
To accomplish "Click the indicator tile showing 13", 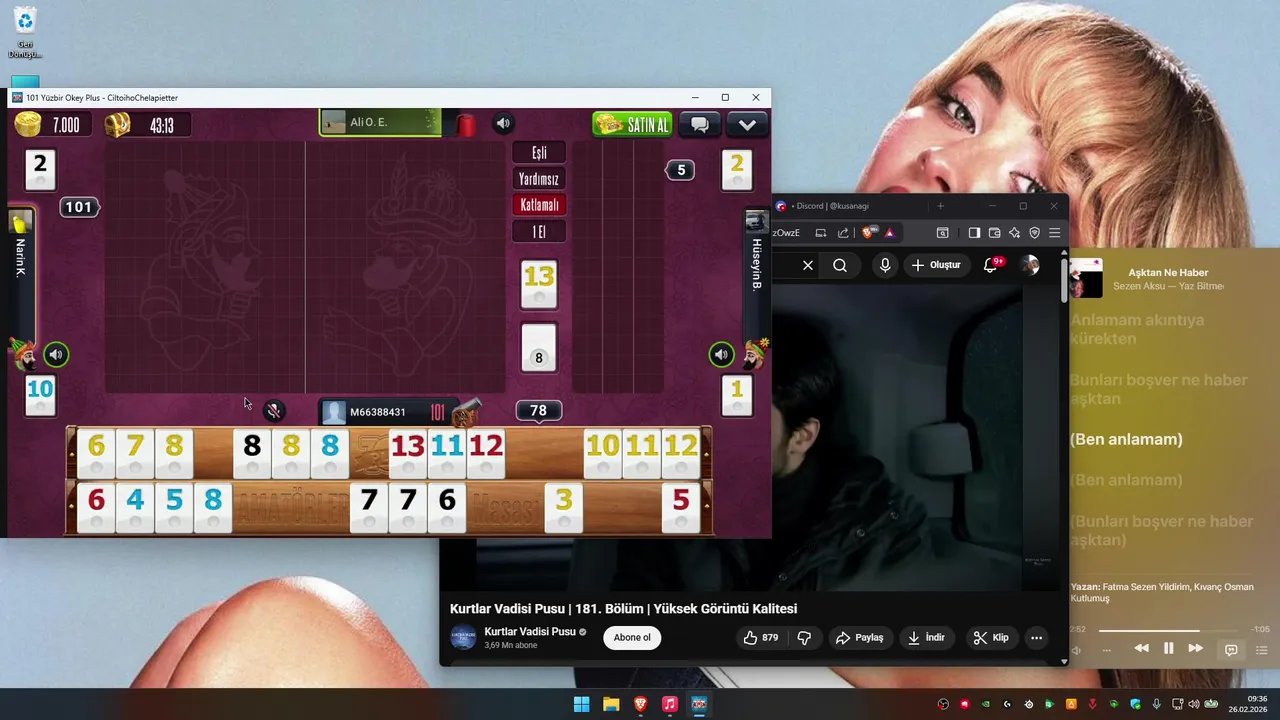I will [539, 284].
